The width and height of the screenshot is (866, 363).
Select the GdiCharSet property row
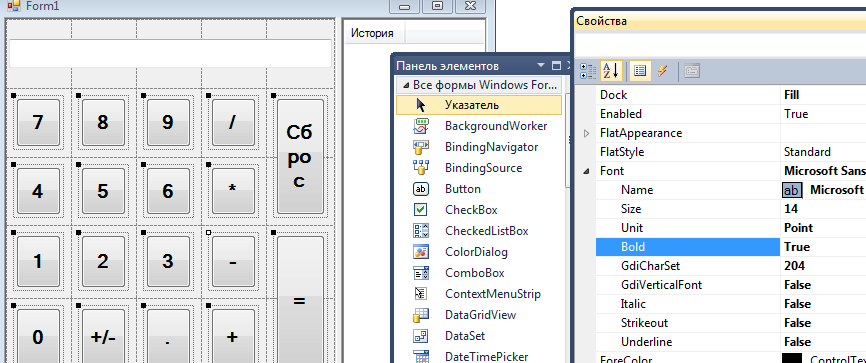(x=731, y=266)
